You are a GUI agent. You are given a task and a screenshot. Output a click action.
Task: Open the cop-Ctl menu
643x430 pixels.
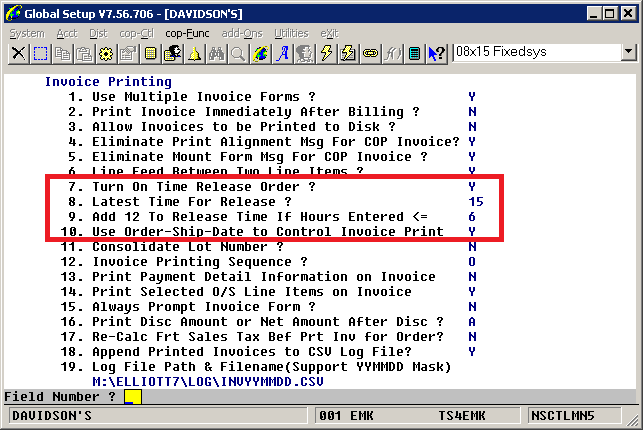(x=137, y=33)
